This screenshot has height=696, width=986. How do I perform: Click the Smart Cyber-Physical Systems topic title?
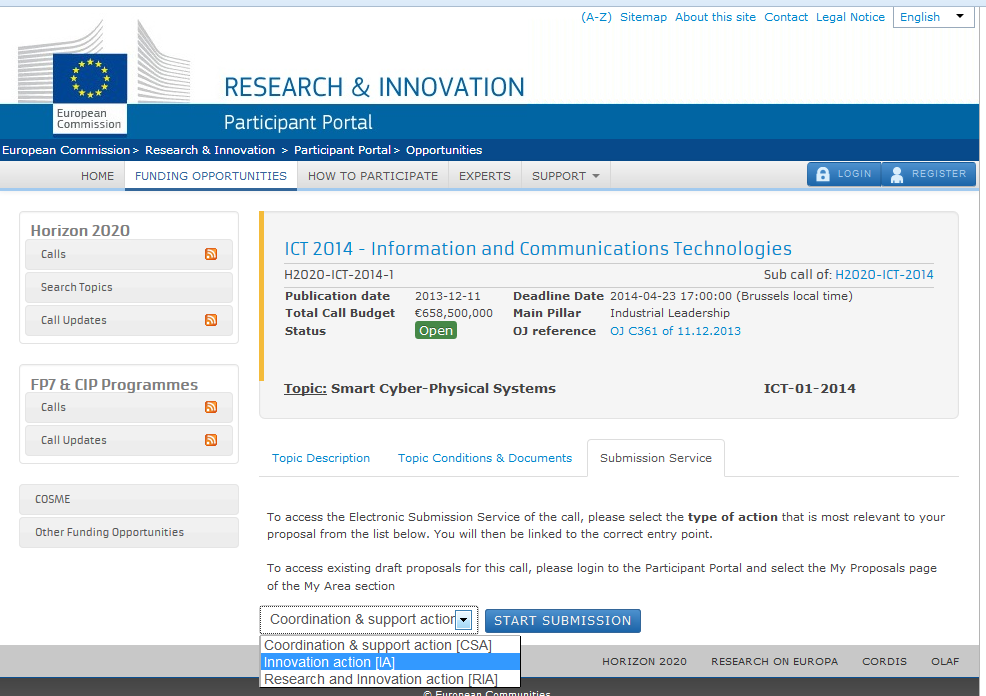coord(443,389)
